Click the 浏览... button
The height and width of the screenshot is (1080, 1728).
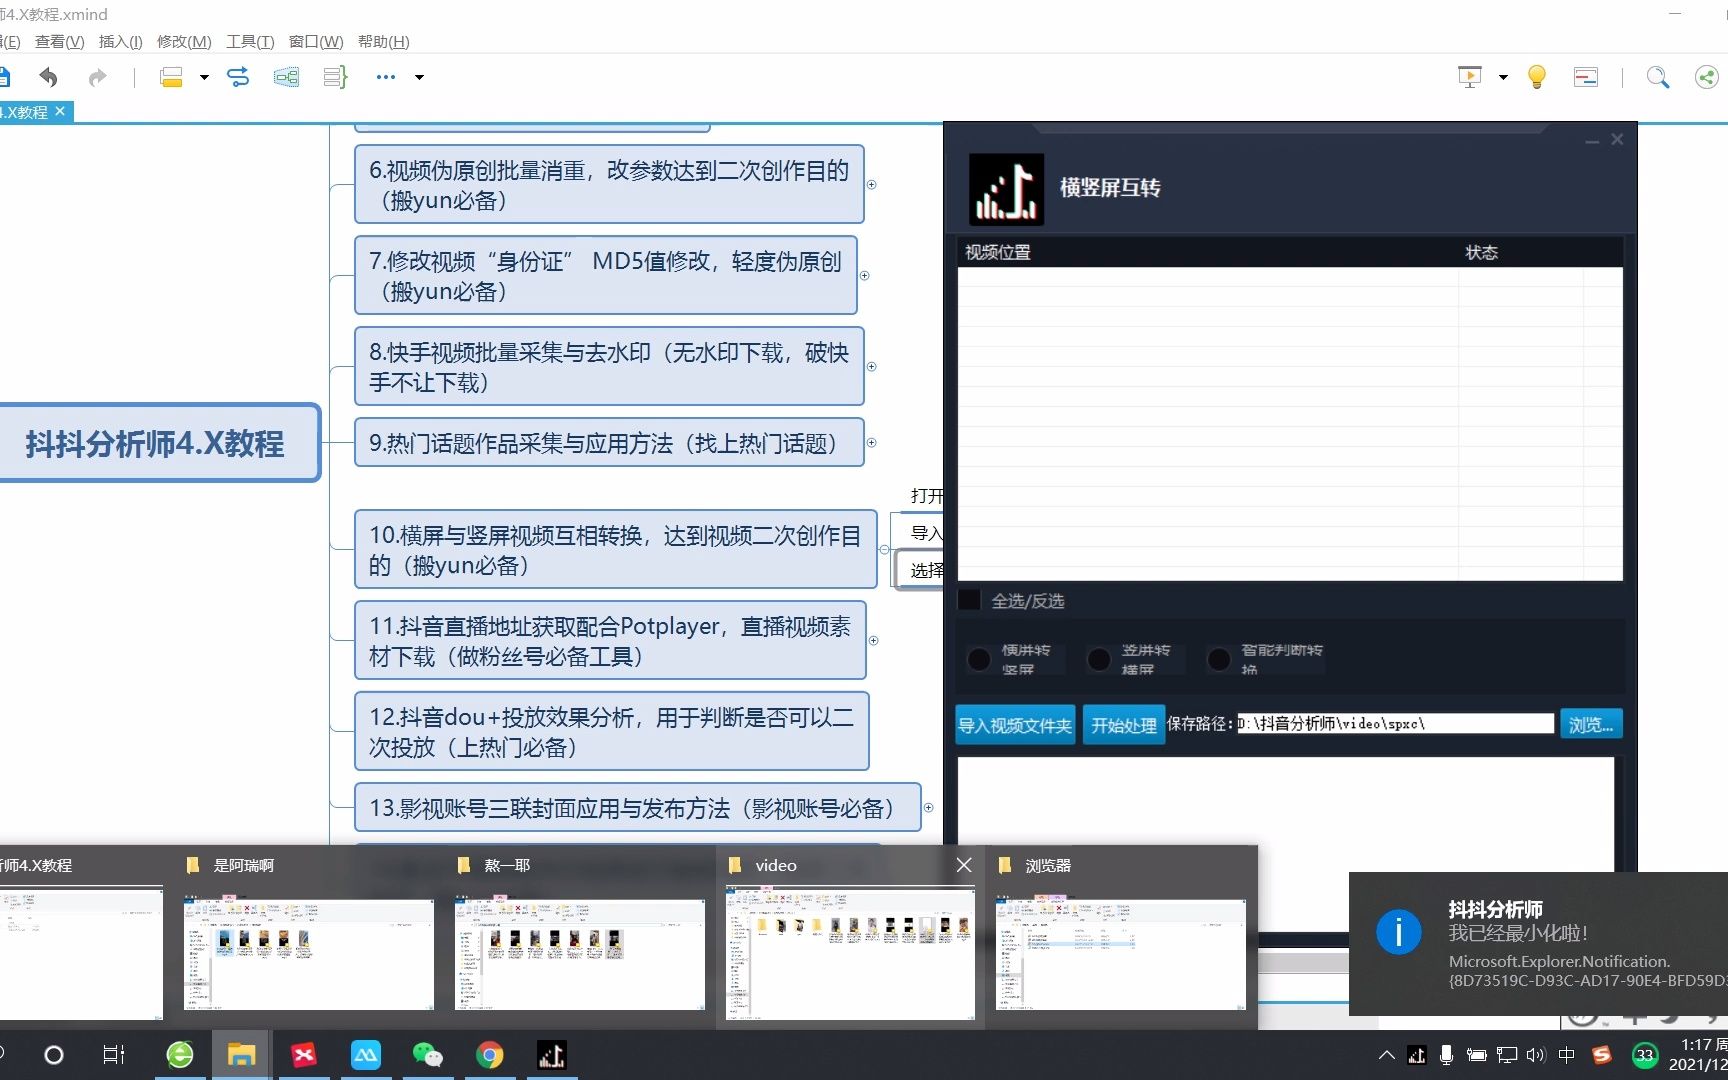(1591, 724)
